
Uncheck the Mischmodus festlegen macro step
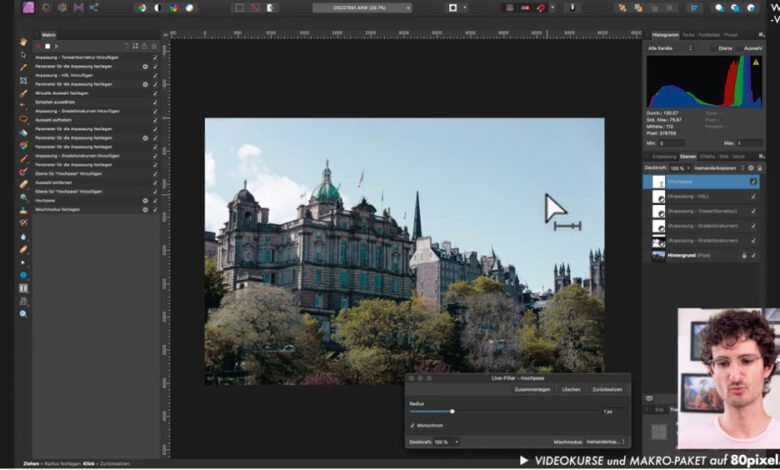click(x=155, y=210)
